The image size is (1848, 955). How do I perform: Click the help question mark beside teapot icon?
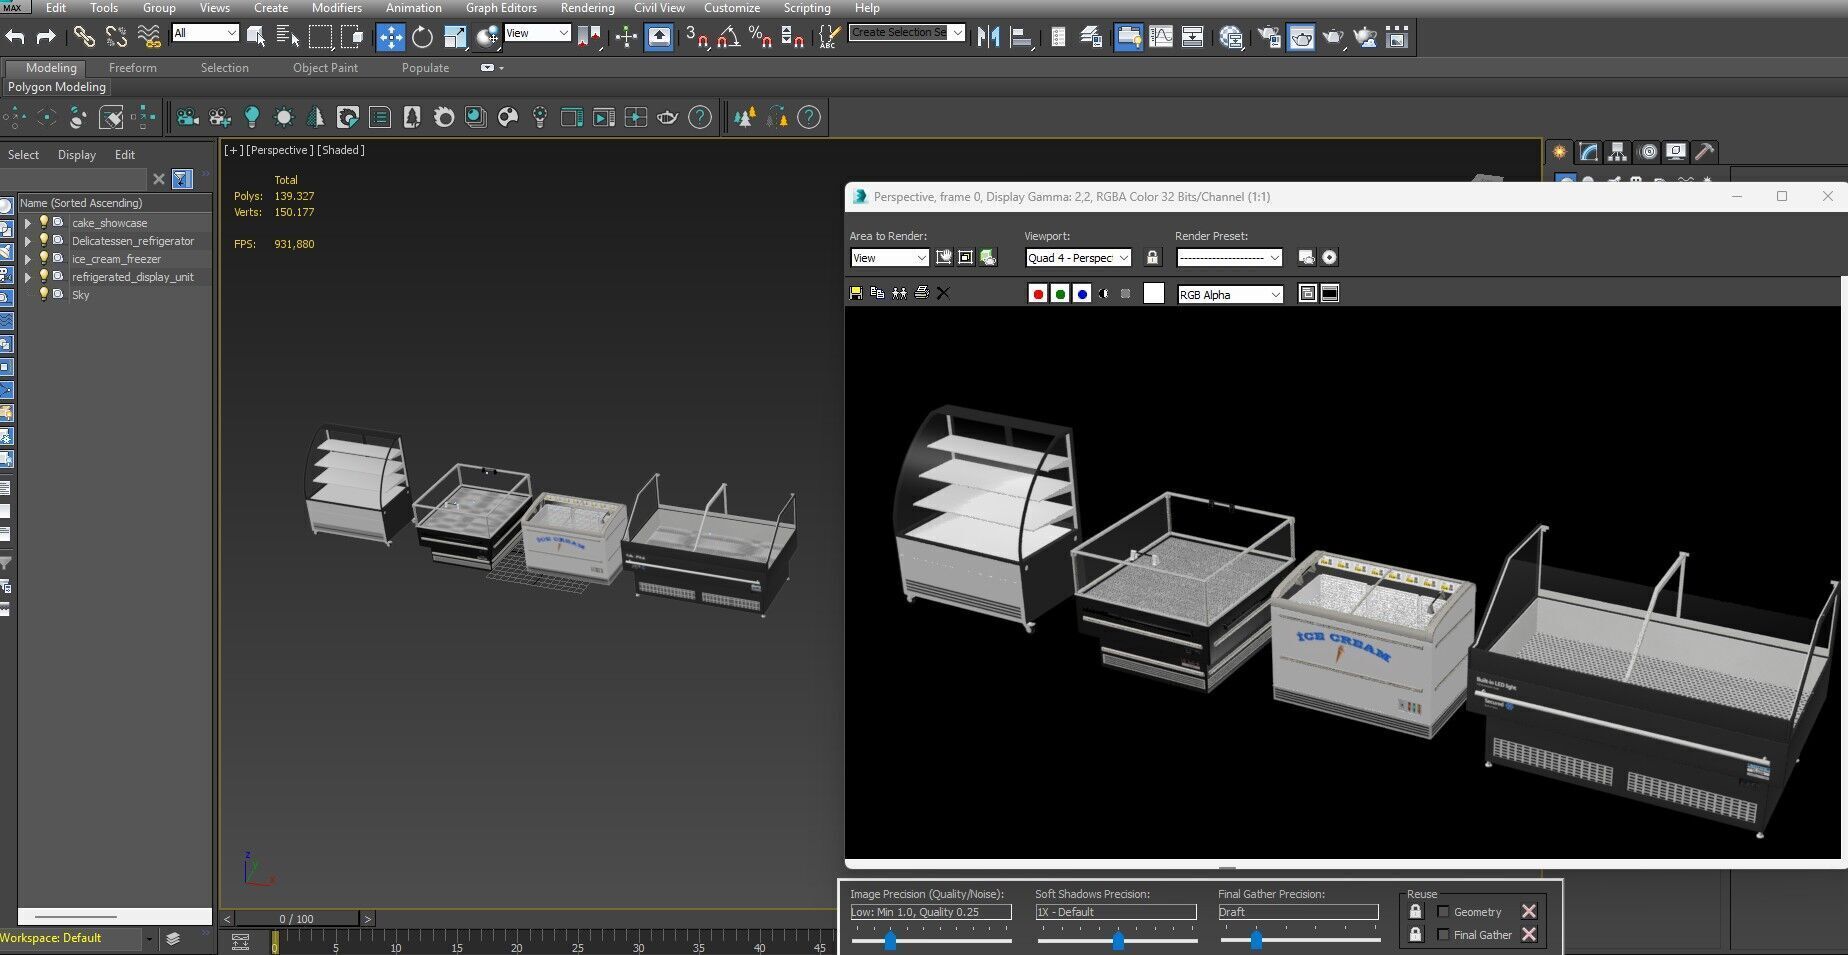[x=700, y=117]
